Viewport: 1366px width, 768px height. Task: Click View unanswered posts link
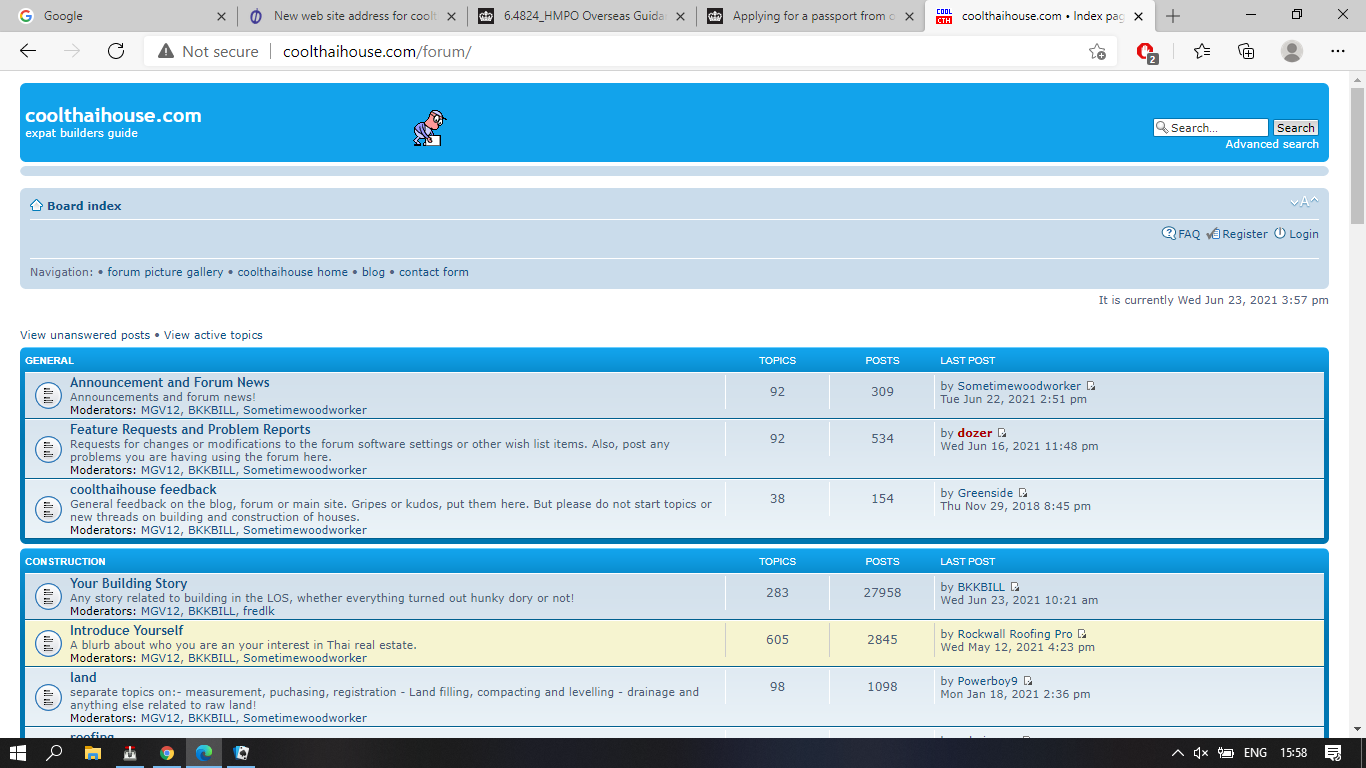(x=85, y=335)
